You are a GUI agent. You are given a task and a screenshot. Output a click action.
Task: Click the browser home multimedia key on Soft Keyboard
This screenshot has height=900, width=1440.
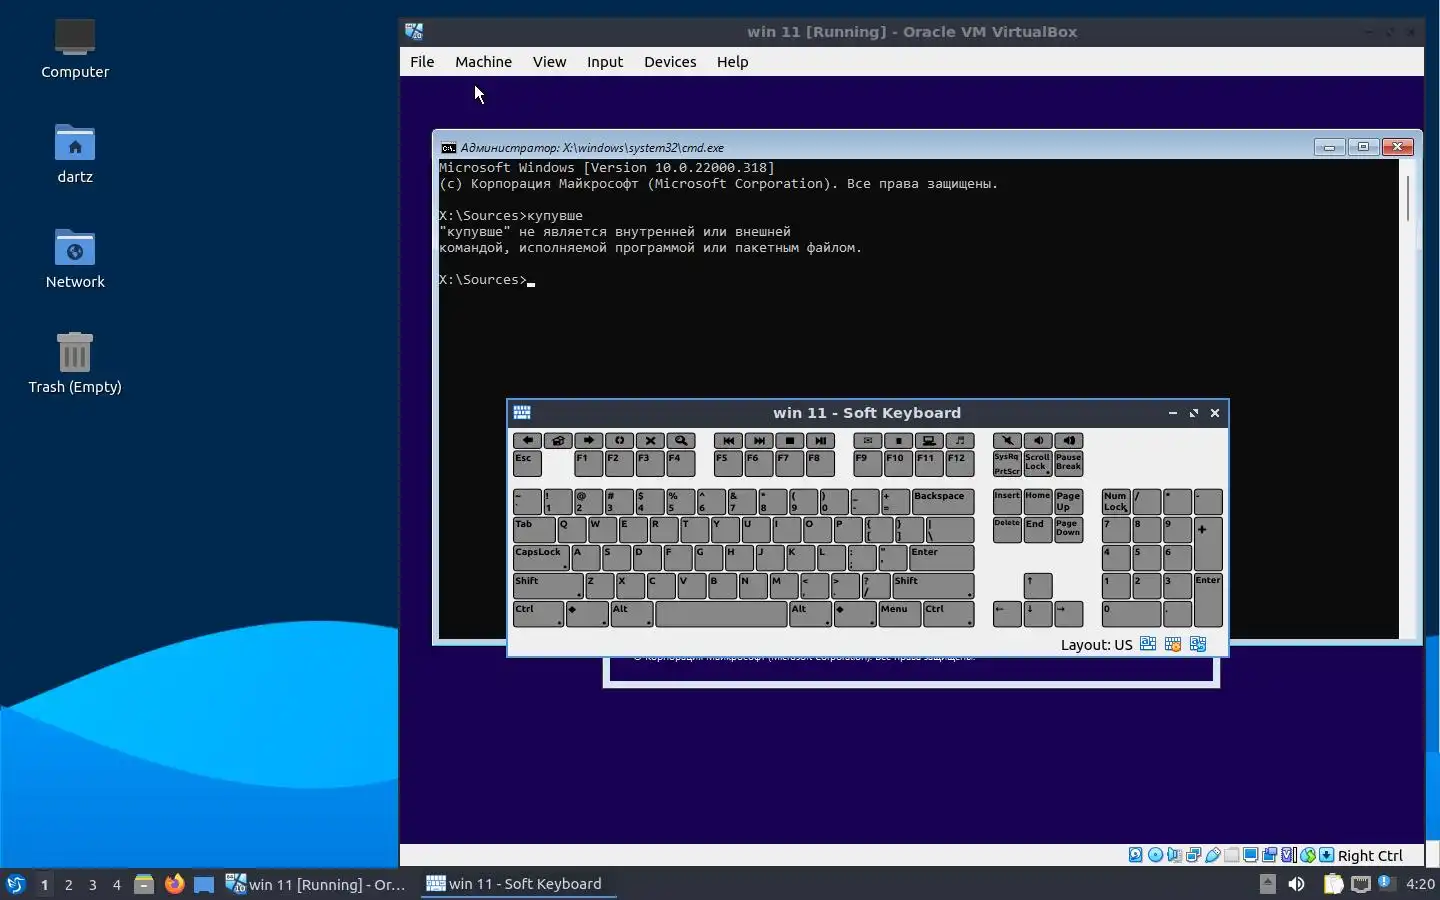[x=558, y=440]
